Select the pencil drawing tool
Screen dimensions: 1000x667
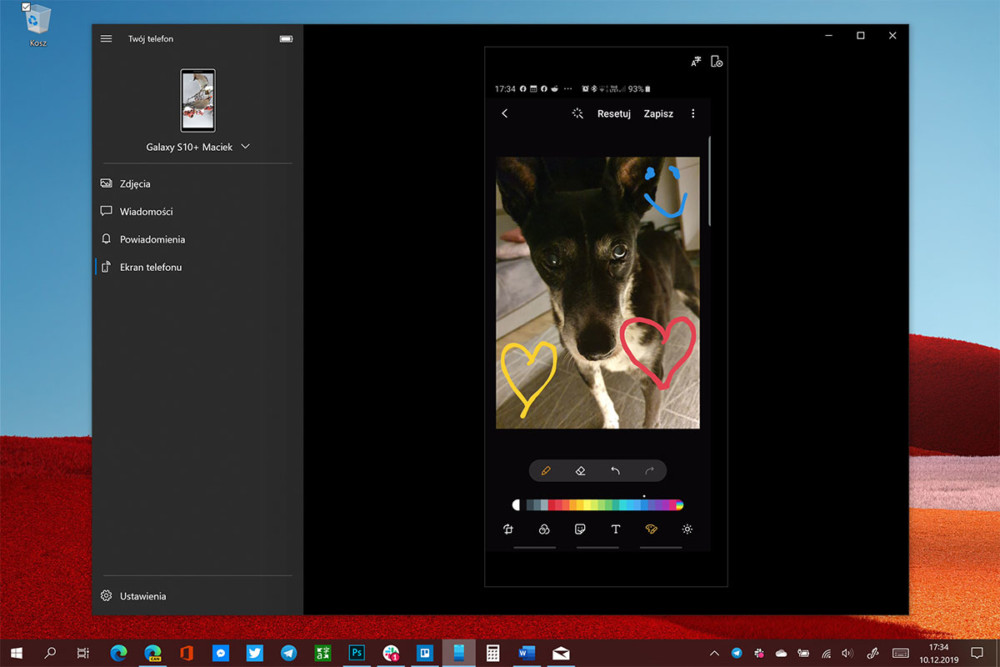546,471
